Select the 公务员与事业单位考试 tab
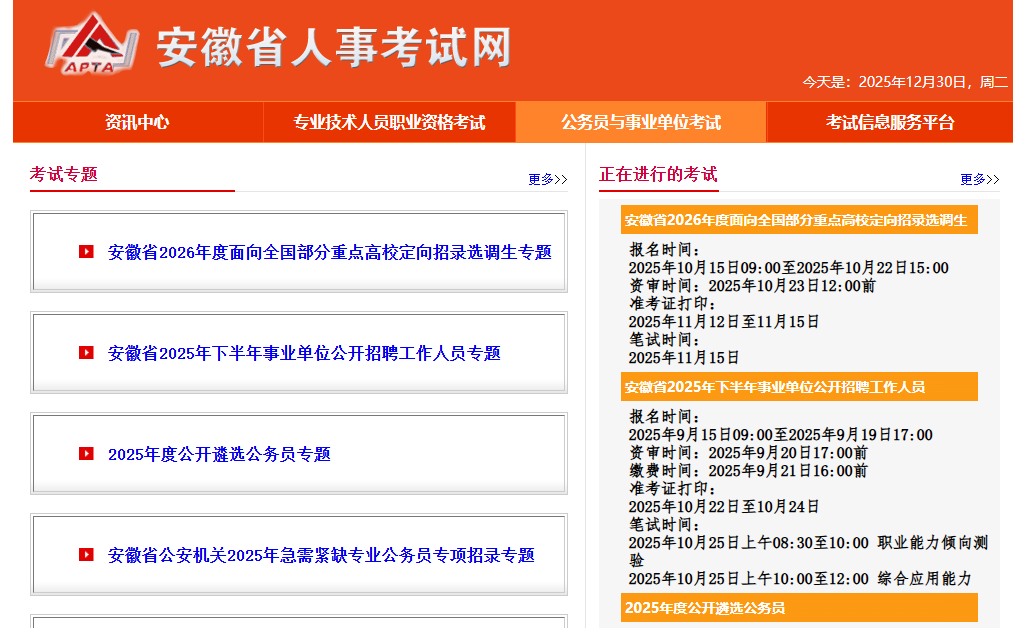The height and width of the screenshot is (628, 1020). click(641, 122)
